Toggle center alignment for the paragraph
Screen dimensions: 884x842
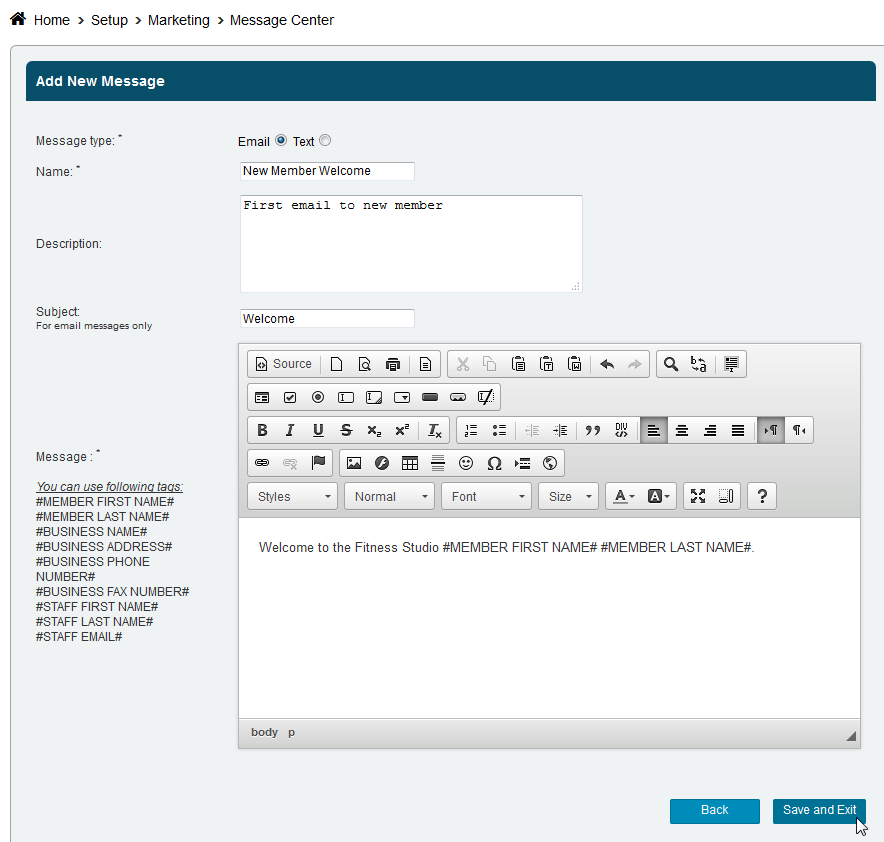[682, 430]
